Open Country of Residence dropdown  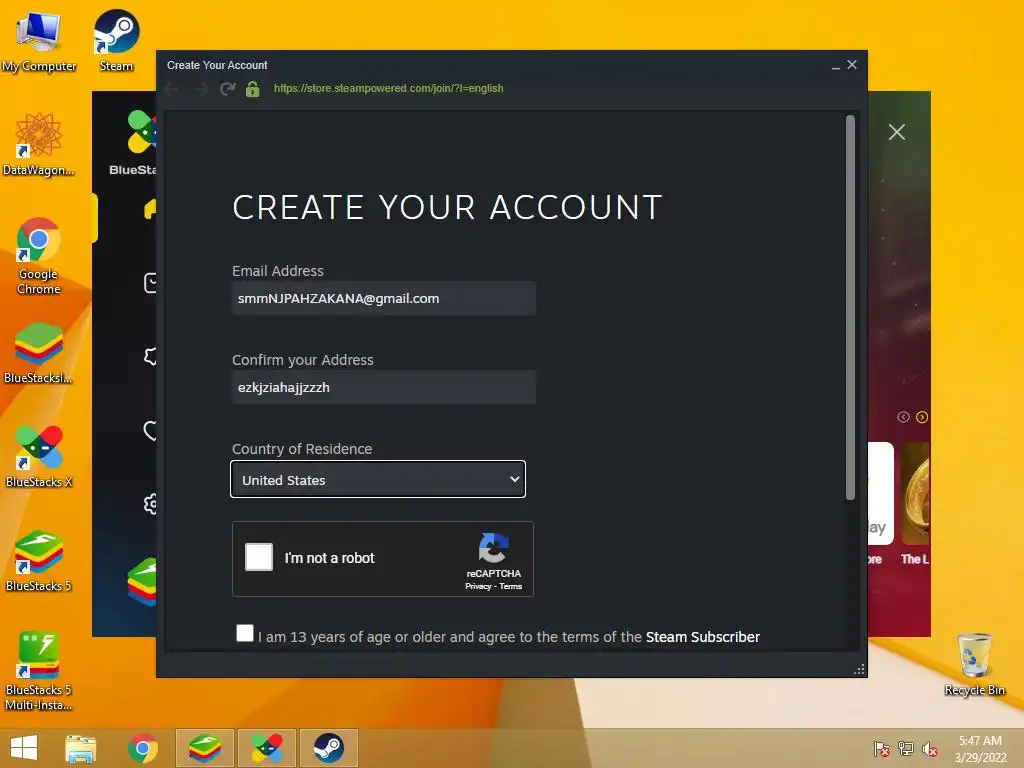coord(378,479)
